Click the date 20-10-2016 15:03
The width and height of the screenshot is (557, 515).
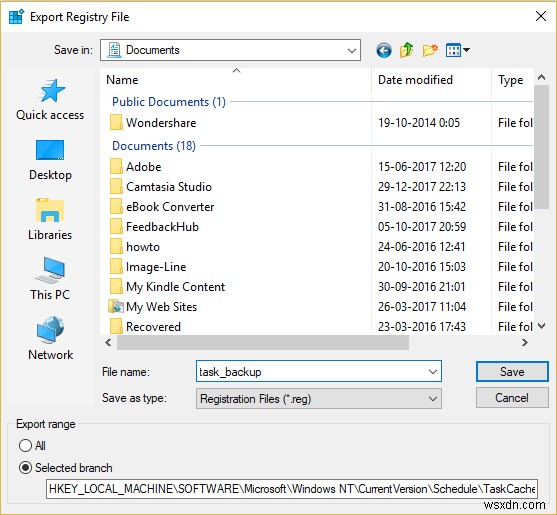(422, 267)
